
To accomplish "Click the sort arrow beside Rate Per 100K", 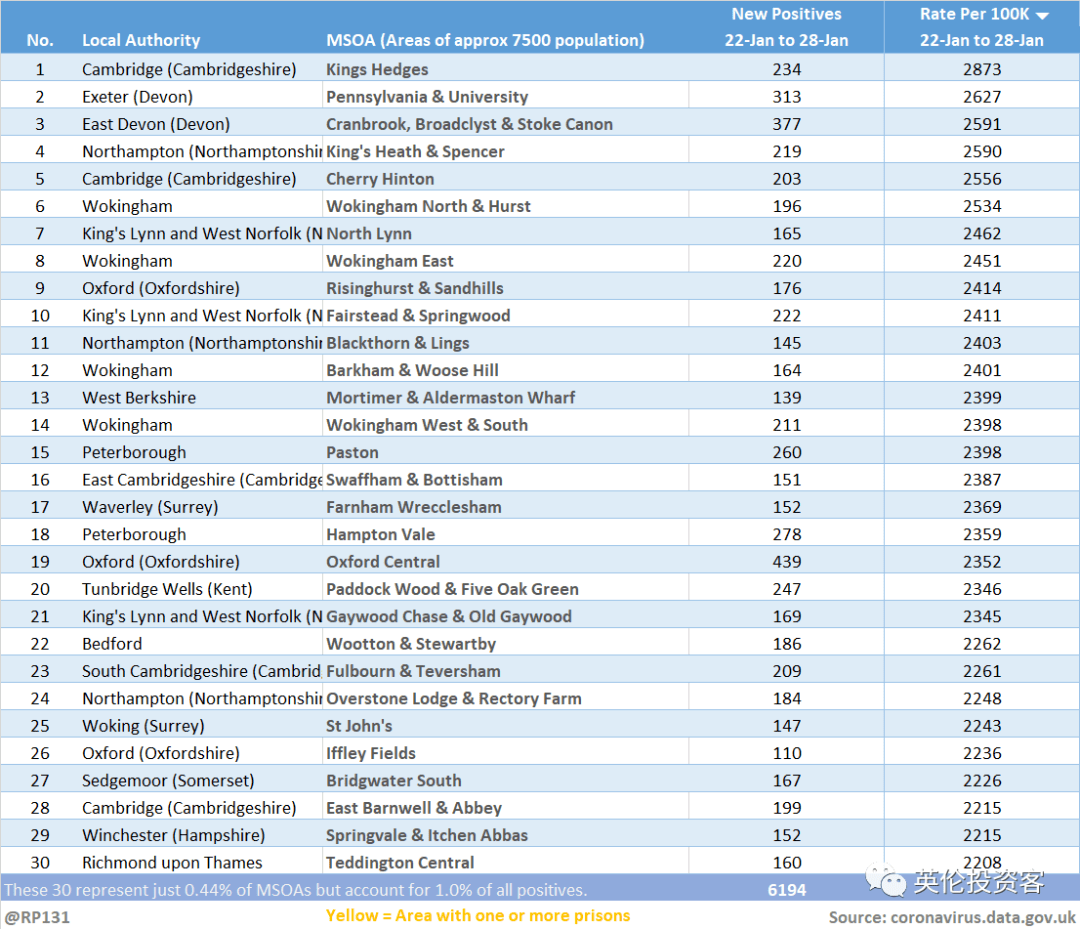I will (x=1042, y=15).
